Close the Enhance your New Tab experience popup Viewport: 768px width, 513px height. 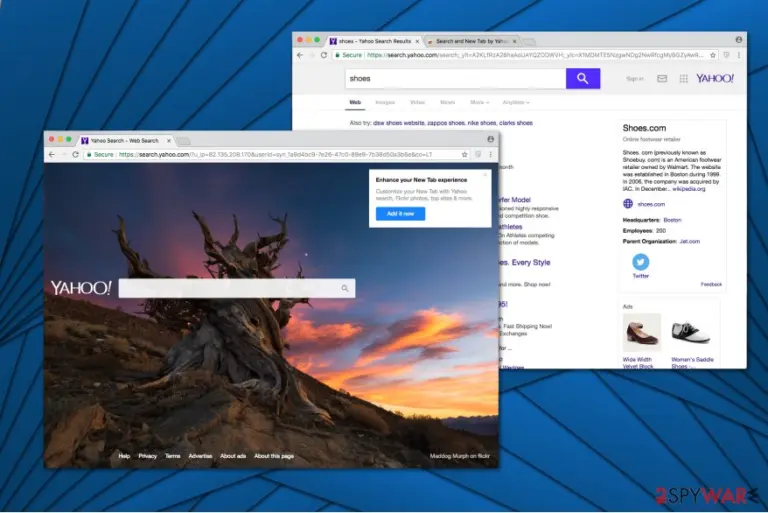coord(485,174)
